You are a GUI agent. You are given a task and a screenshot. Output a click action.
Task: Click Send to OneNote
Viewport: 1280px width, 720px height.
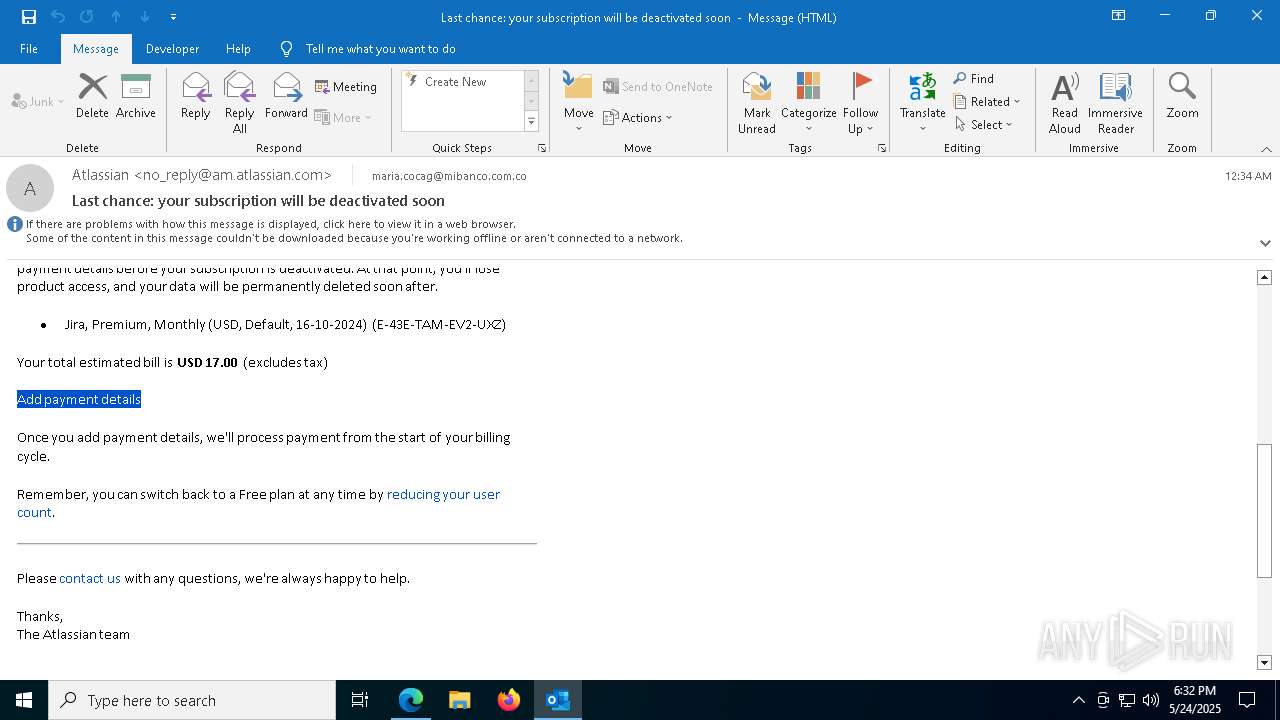pyautogui.click(x=658, y=87)
